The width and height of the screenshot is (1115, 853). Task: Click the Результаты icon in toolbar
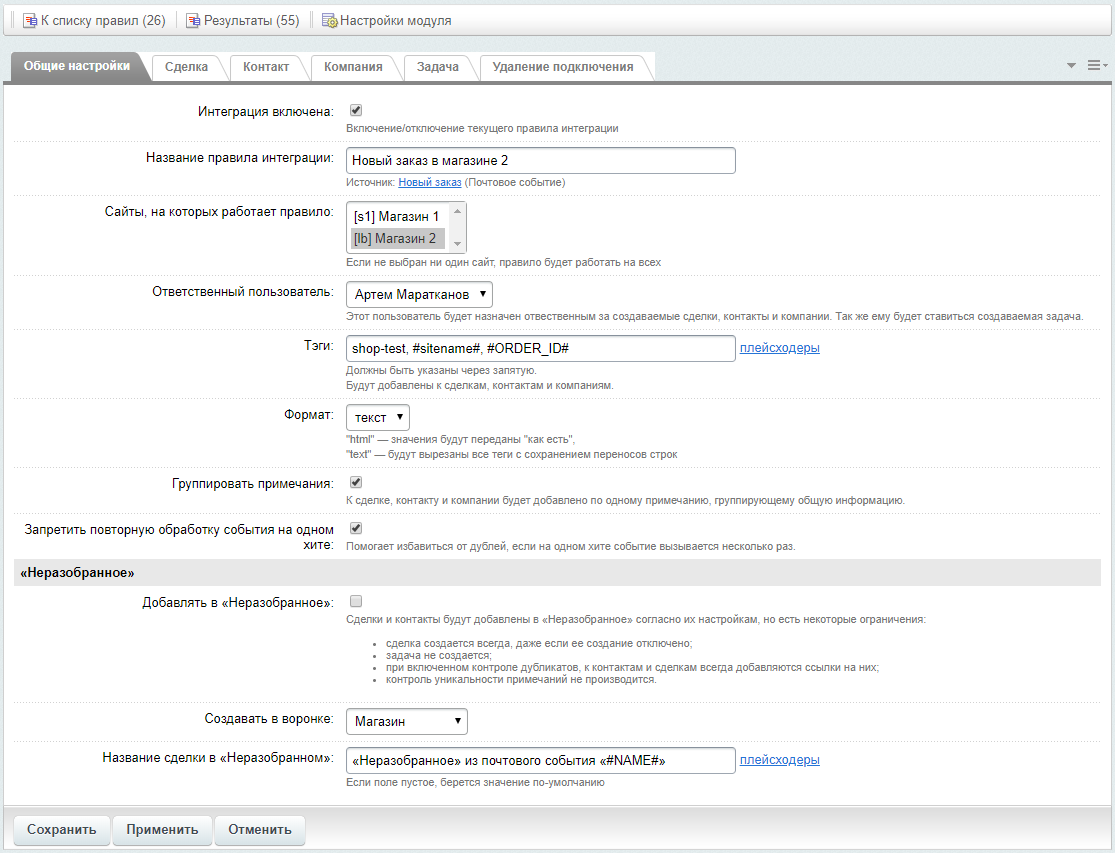(x=194, y=20)
